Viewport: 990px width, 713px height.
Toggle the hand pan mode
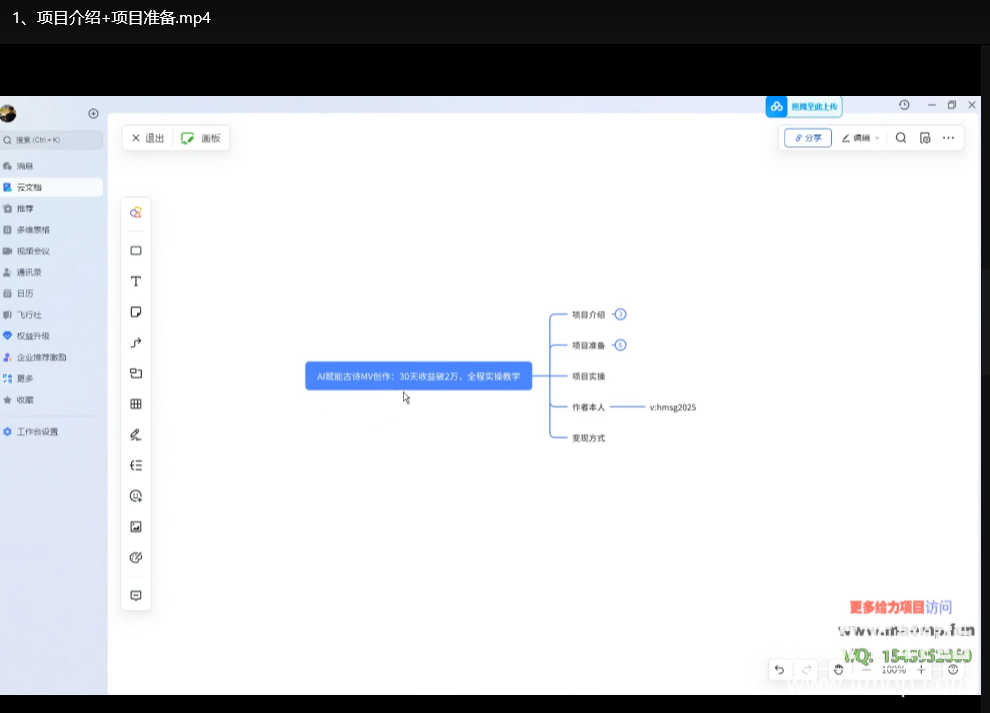838,670
